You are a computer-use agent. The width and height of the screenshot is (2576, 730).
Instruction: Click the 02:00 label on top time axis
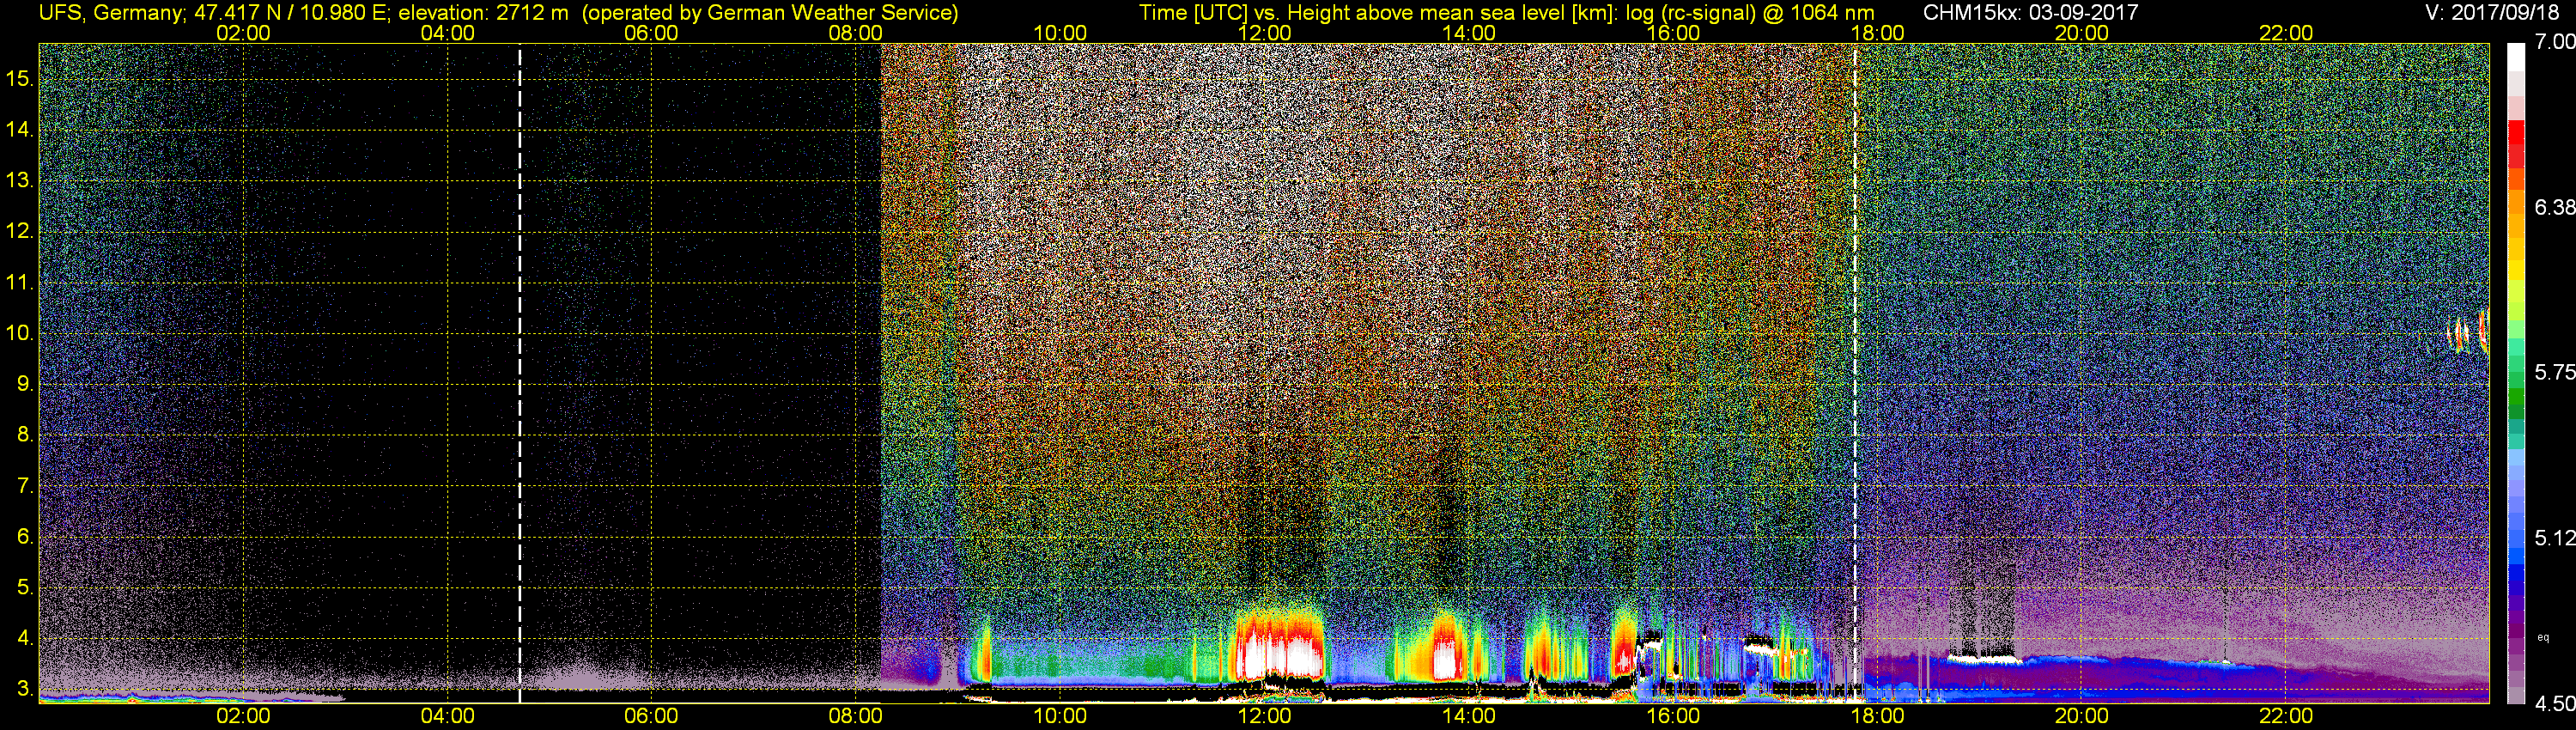[x=243, y=33]
